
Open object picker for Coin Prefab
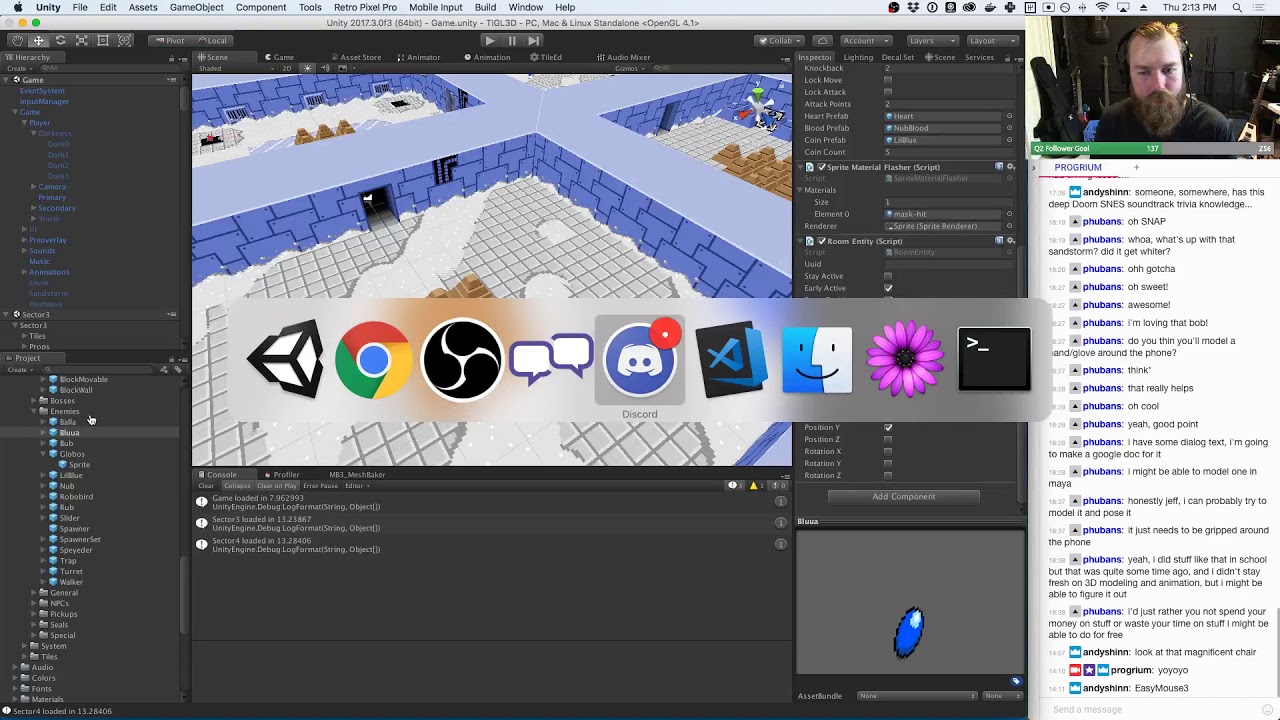point(1009,140)
